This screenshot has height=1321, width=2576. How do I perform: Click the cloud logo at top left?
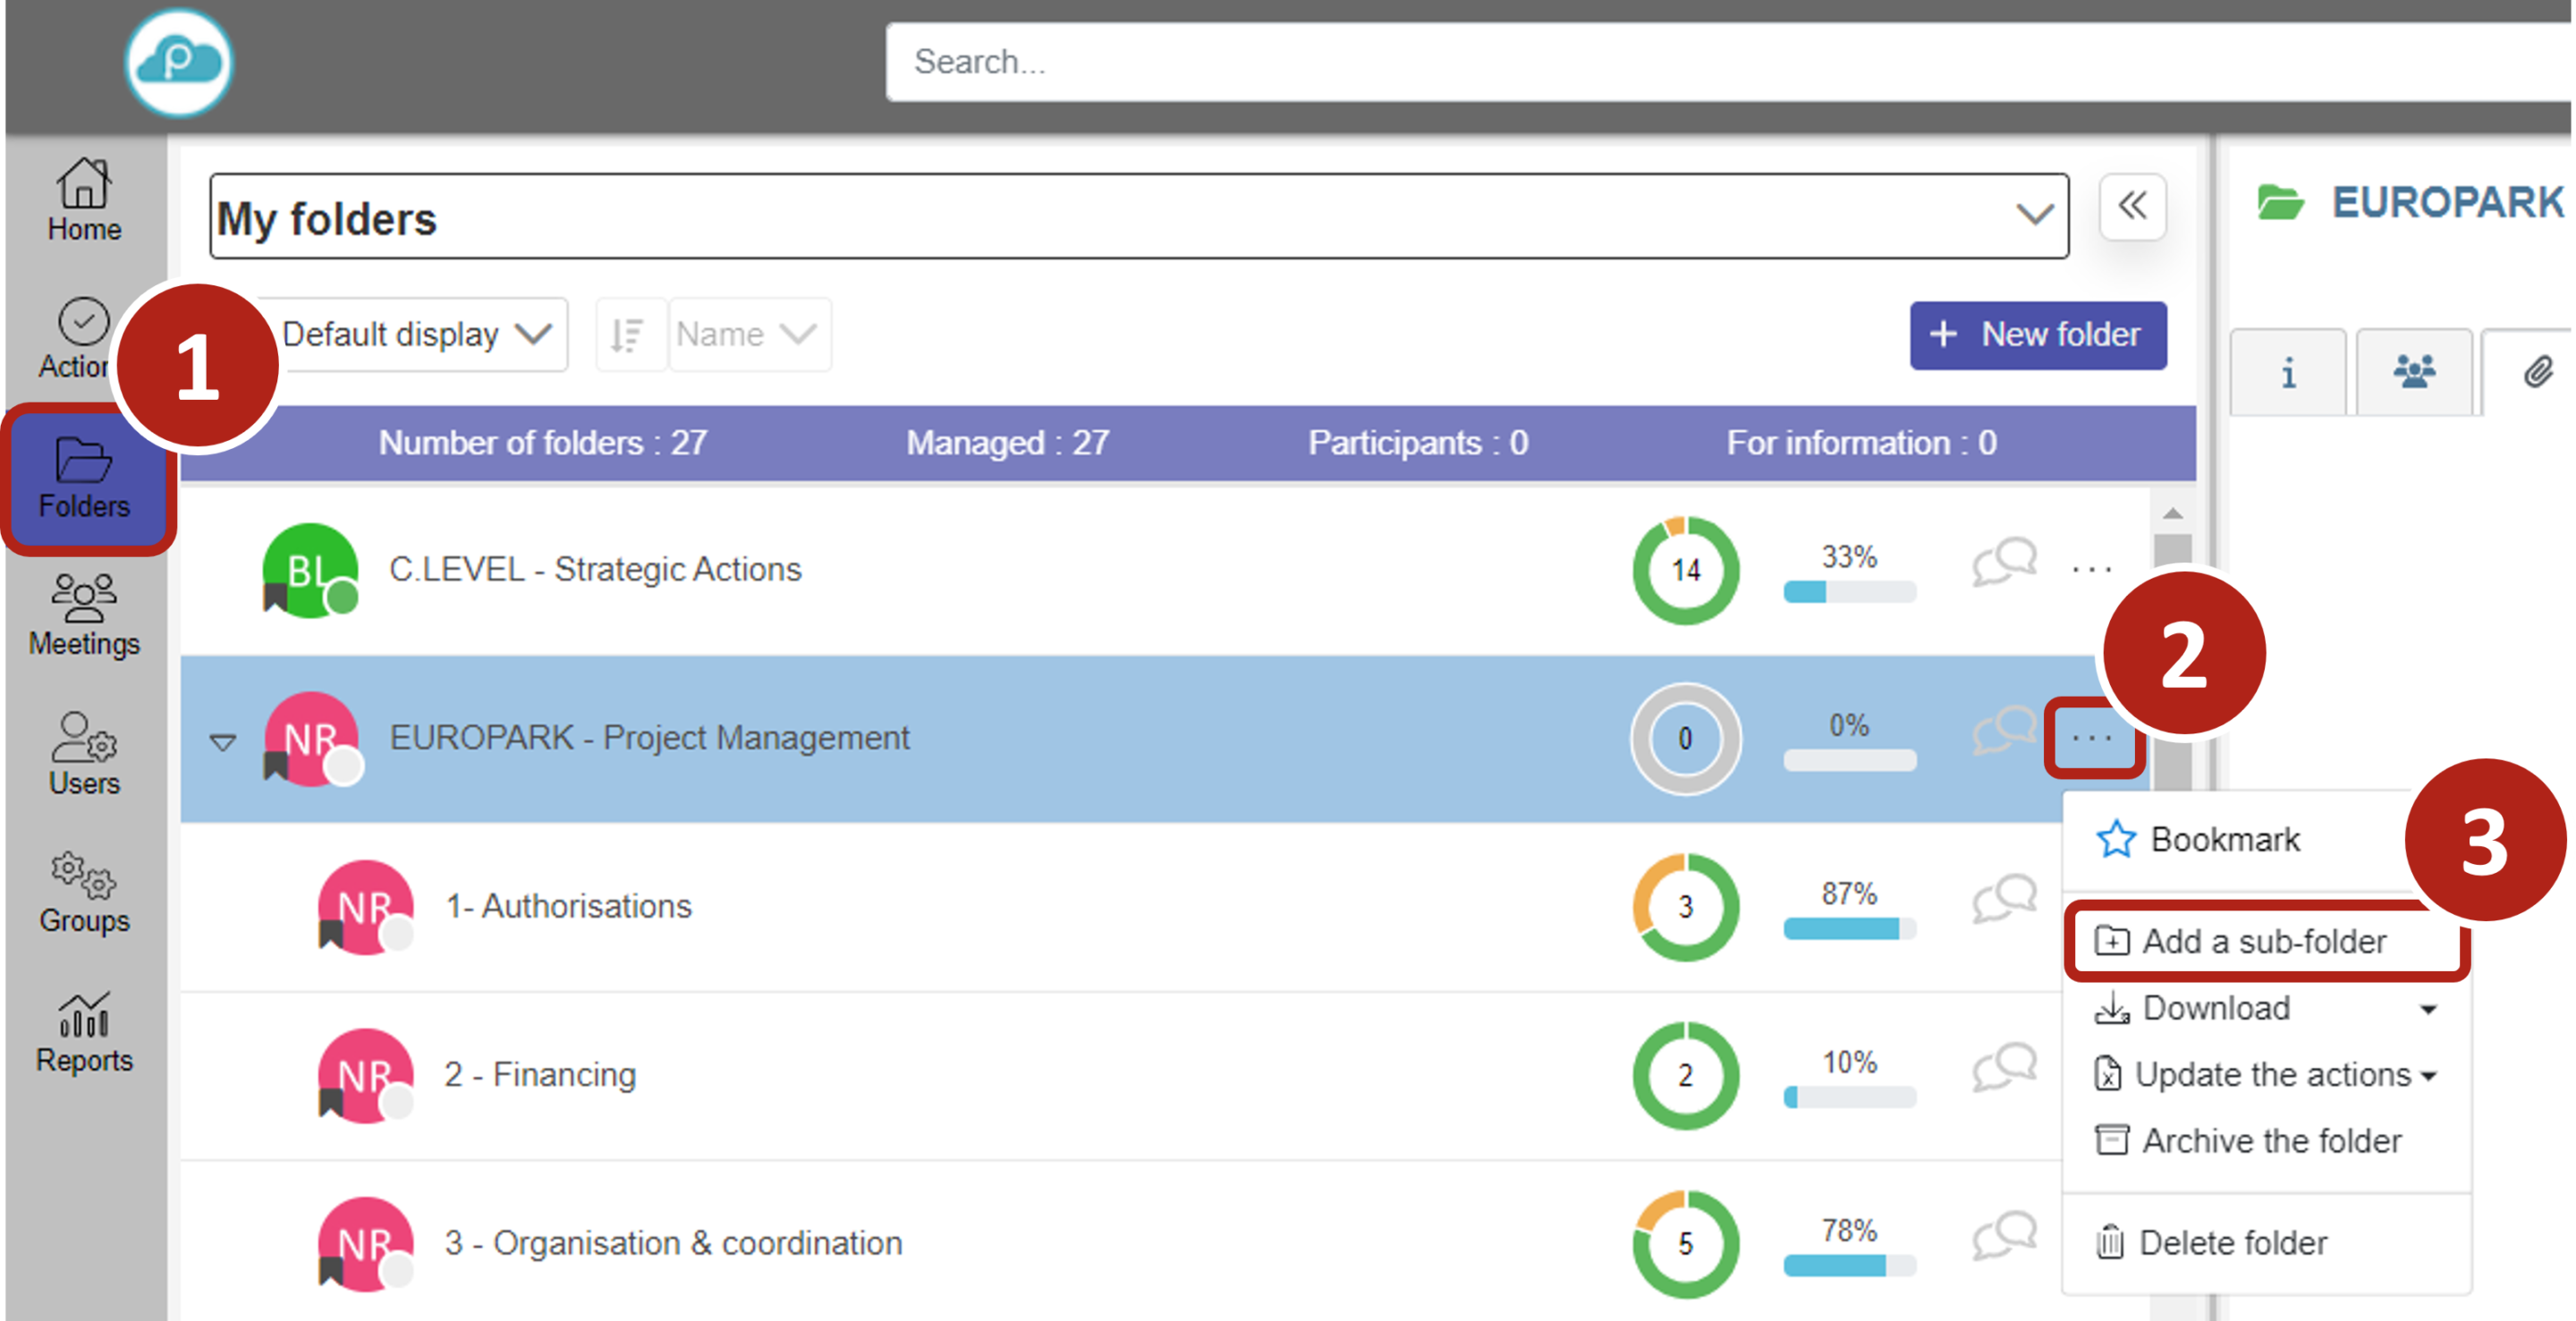click(179, 62)
